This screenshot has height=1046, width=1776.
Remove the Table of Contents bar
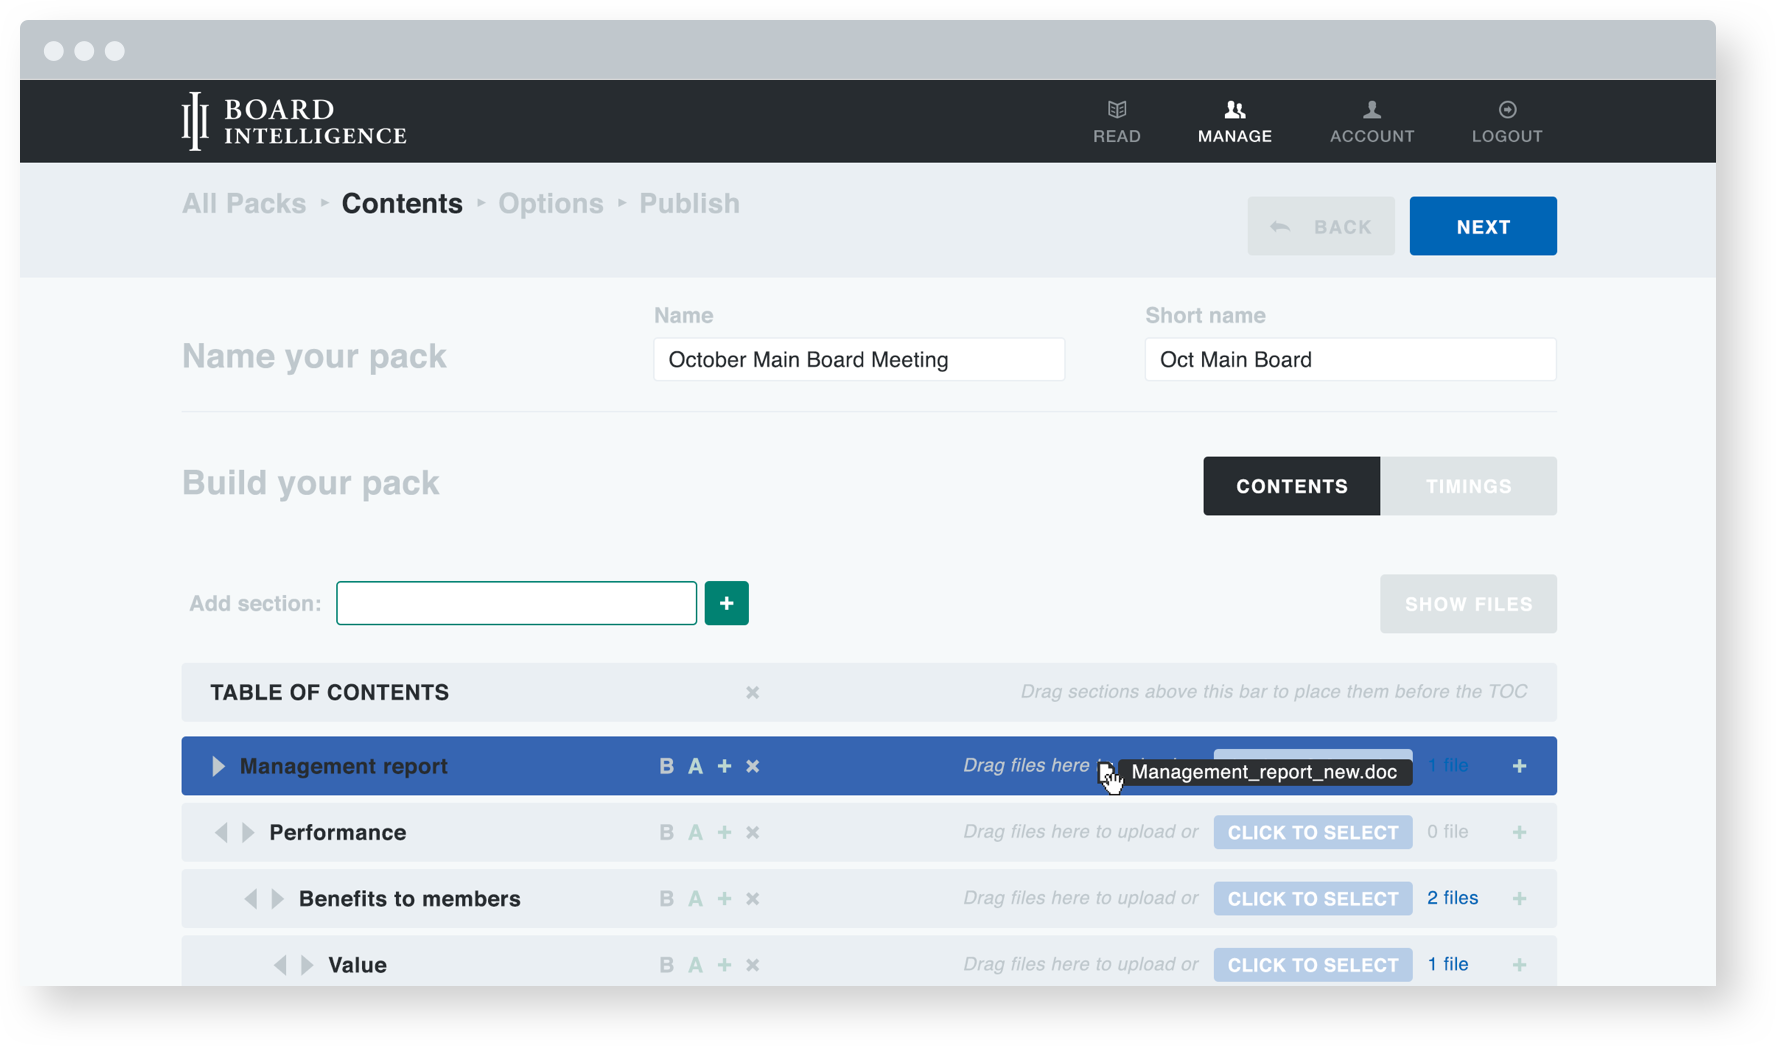click(x=752, y=692)
